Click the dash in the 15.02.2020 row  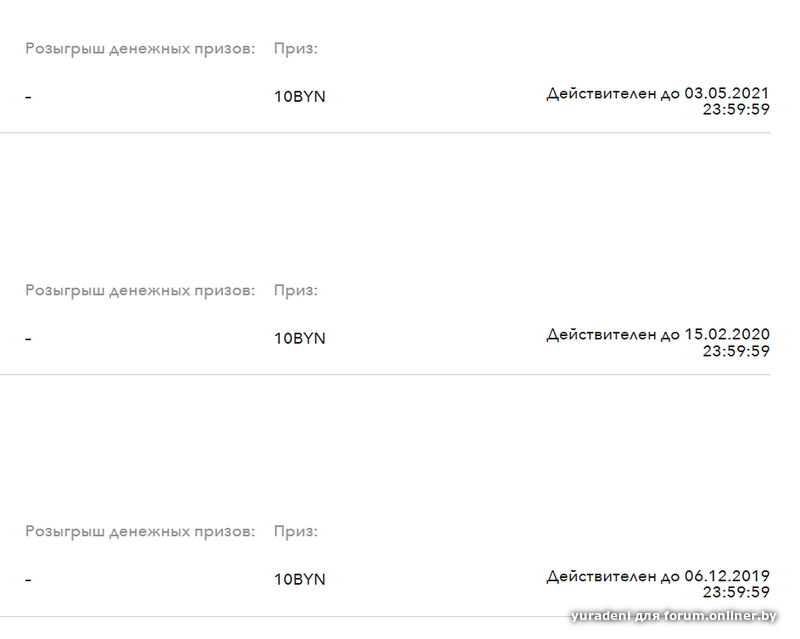tap(28, 338)
